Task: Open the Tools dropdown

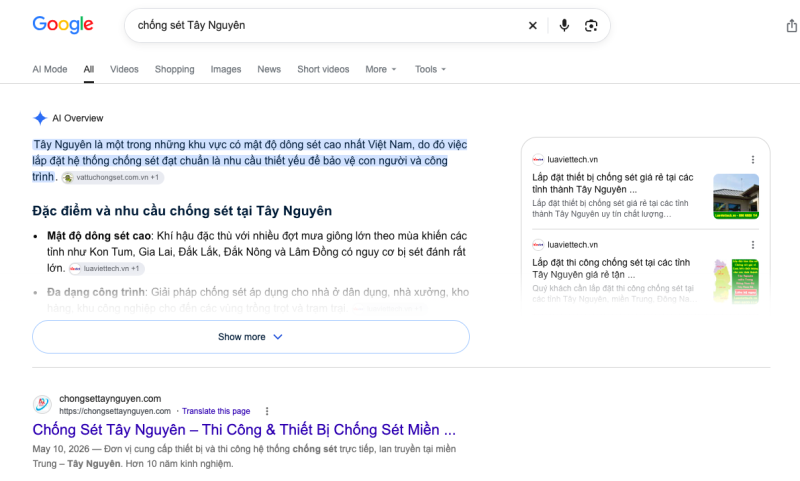Action: tap(430, 69)
